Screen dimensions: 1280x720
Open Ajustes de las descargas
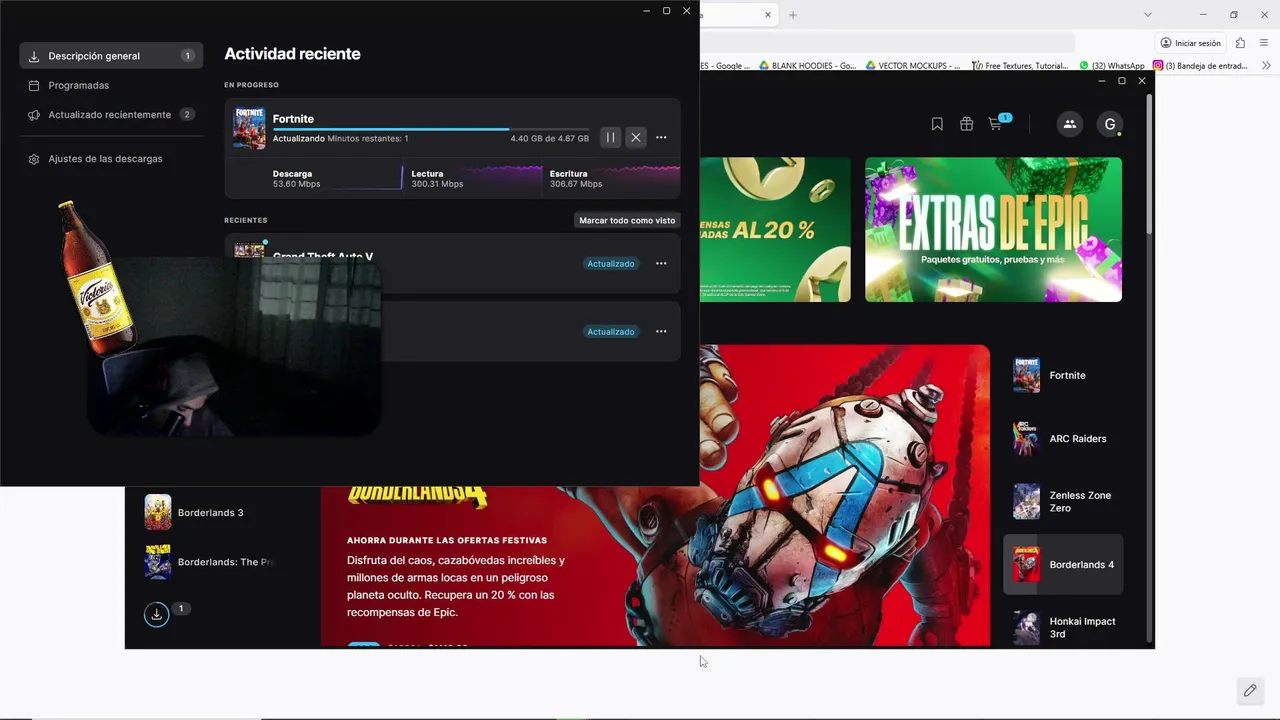tap(111, 159)
